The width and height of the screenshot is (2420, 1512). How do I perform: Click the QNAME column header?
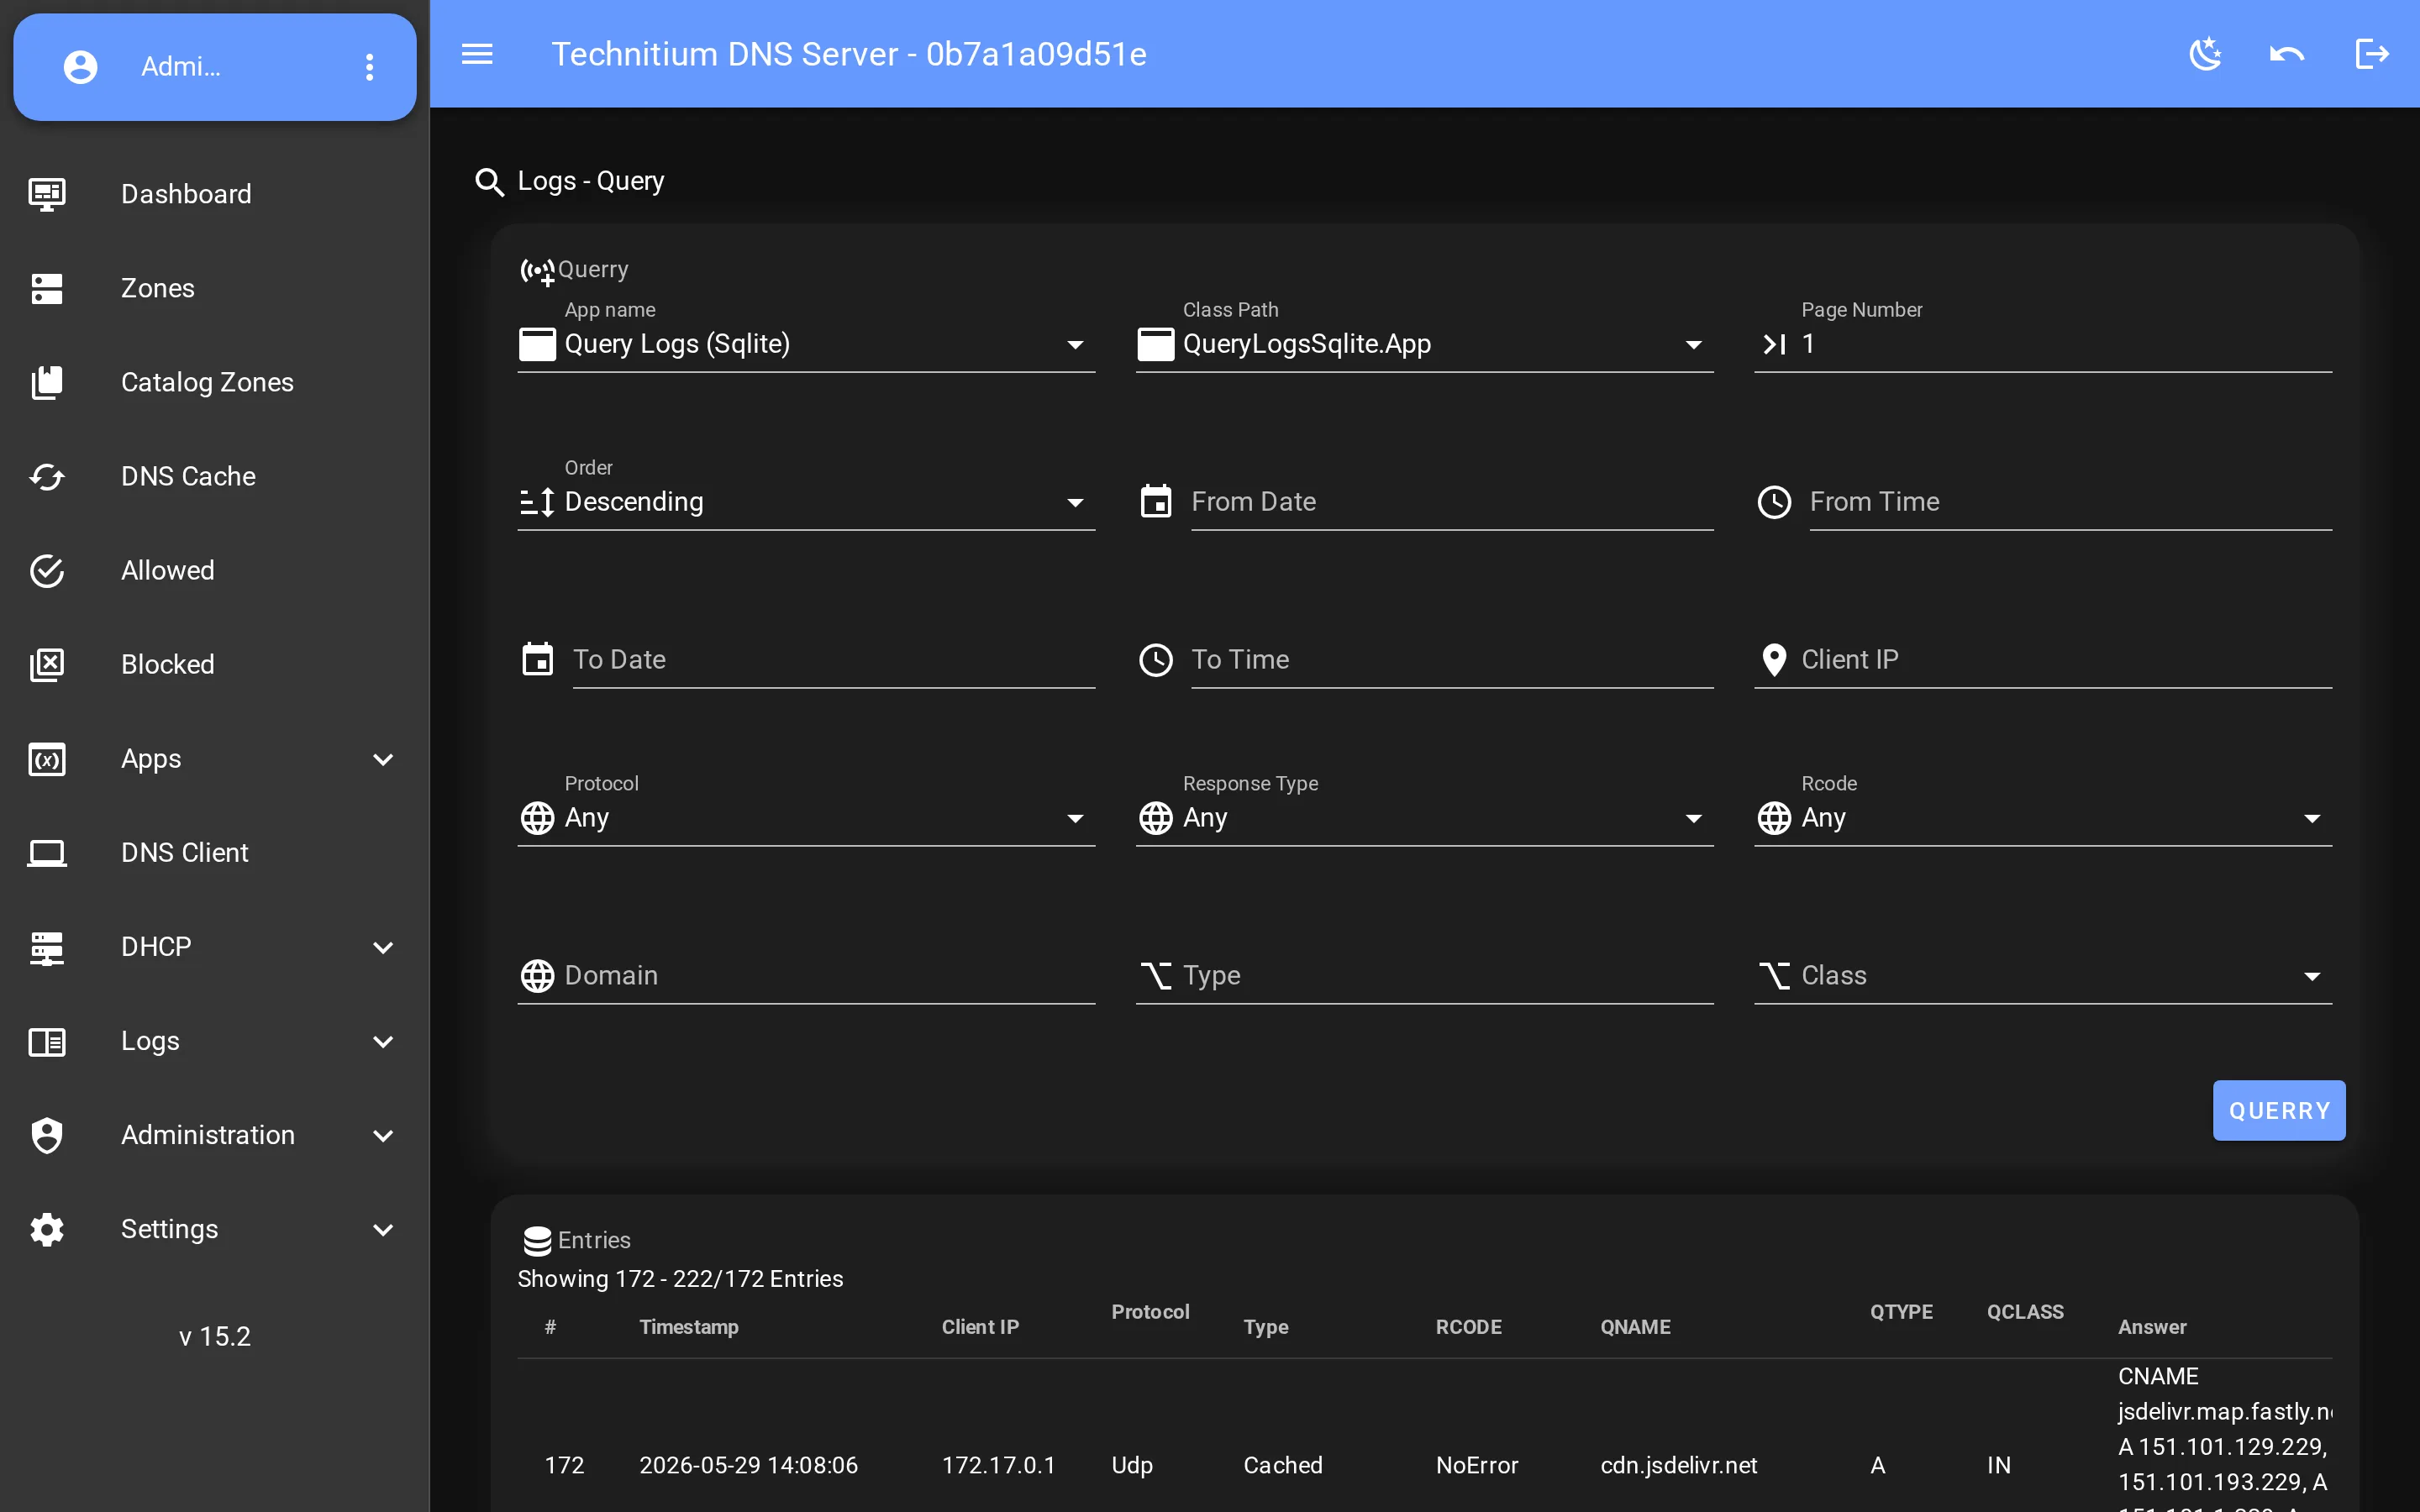1635,1327
